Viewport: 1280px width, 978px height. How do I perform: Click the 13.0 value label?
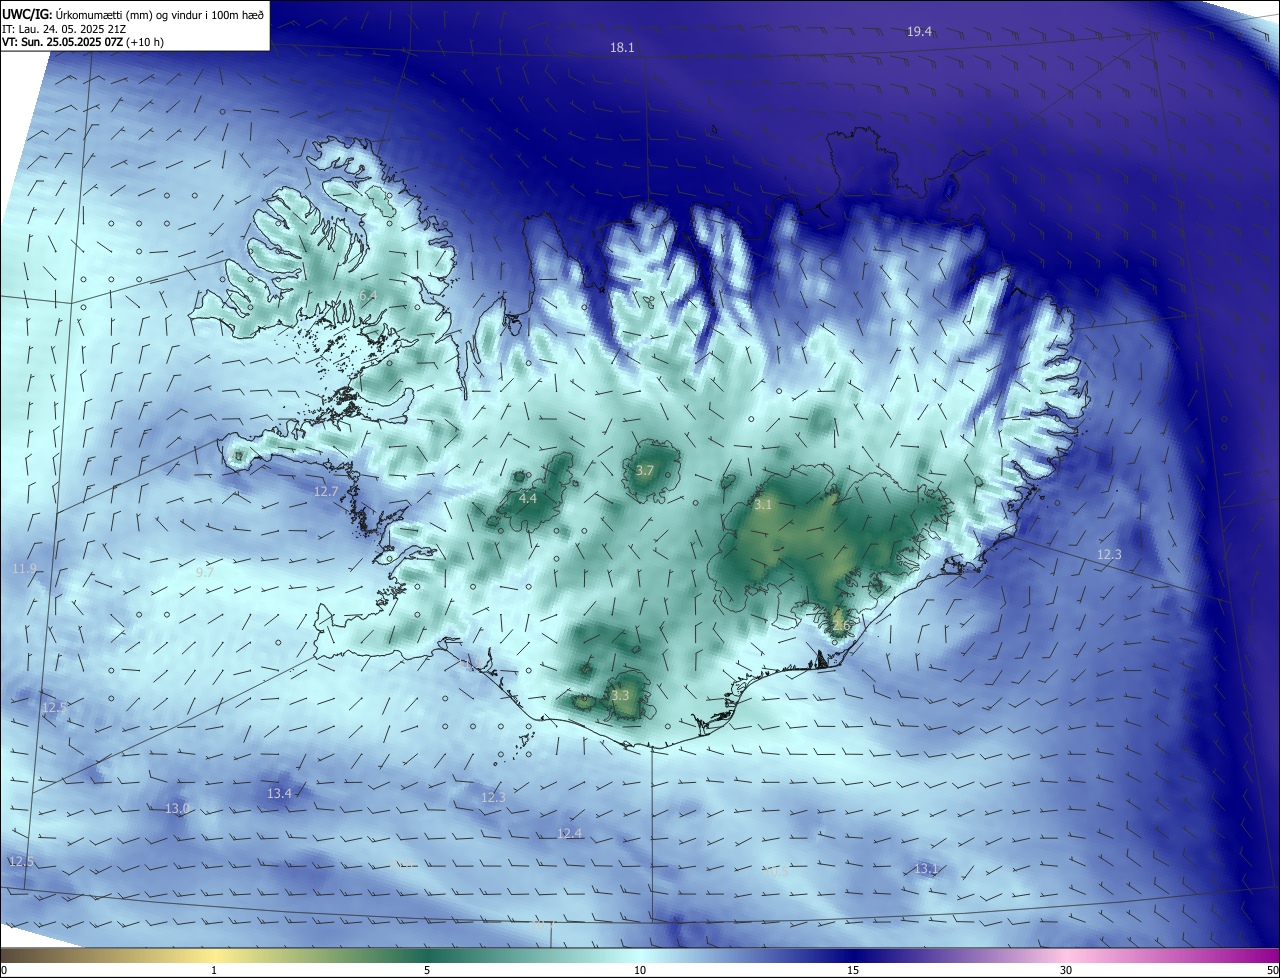pos(177,808)
